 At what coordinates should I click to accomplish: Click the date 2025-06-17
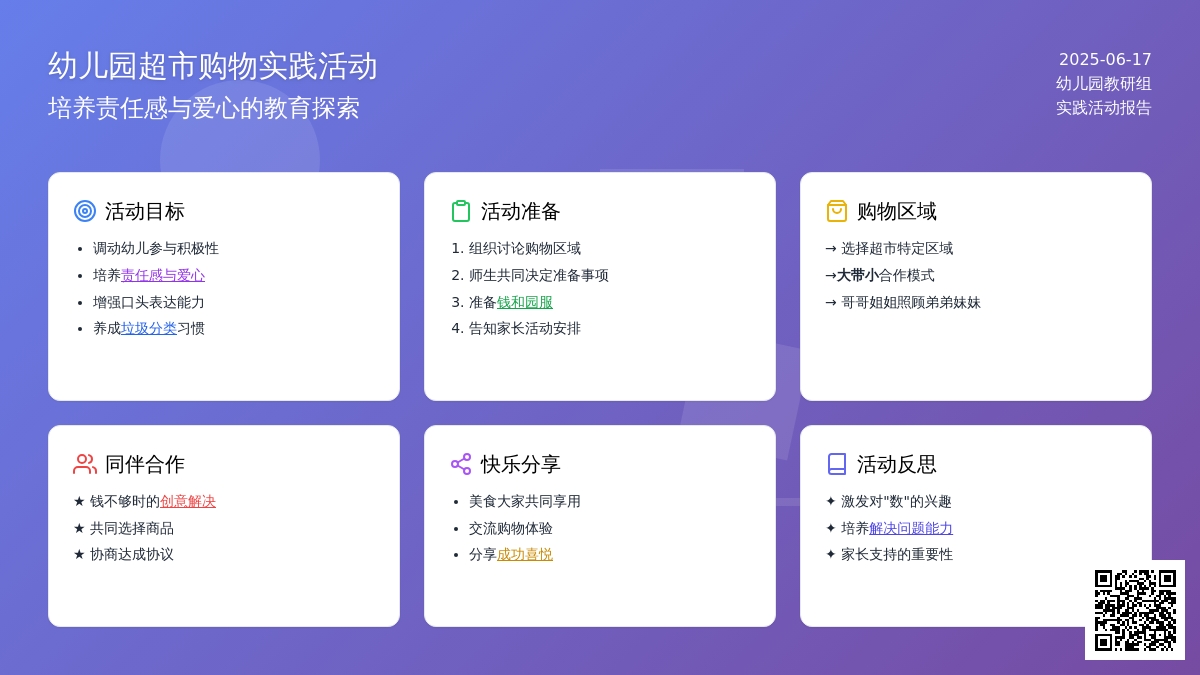click(1105, 59)
